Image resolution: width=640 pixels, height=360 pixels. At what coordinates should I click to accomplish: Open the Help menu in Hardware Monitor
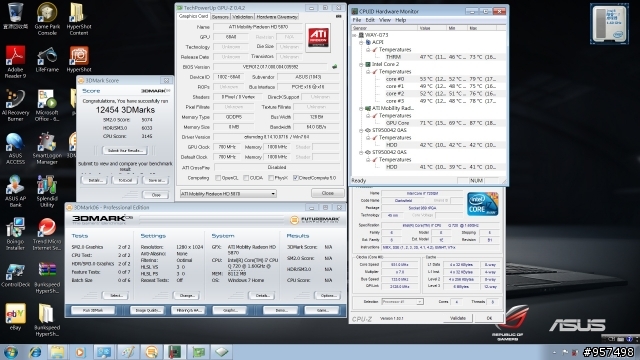pyautogui.click(x=400, y=20)
